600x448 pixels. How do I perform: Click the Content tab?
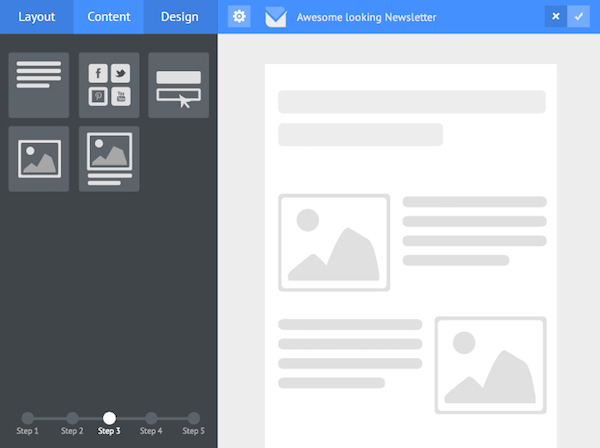[108, 17]
